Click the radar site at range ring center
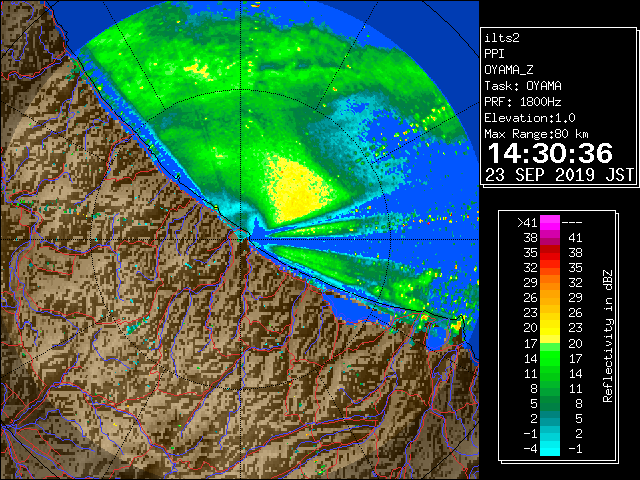This screenshot has width=640, height=480. [x=242, y=239]
